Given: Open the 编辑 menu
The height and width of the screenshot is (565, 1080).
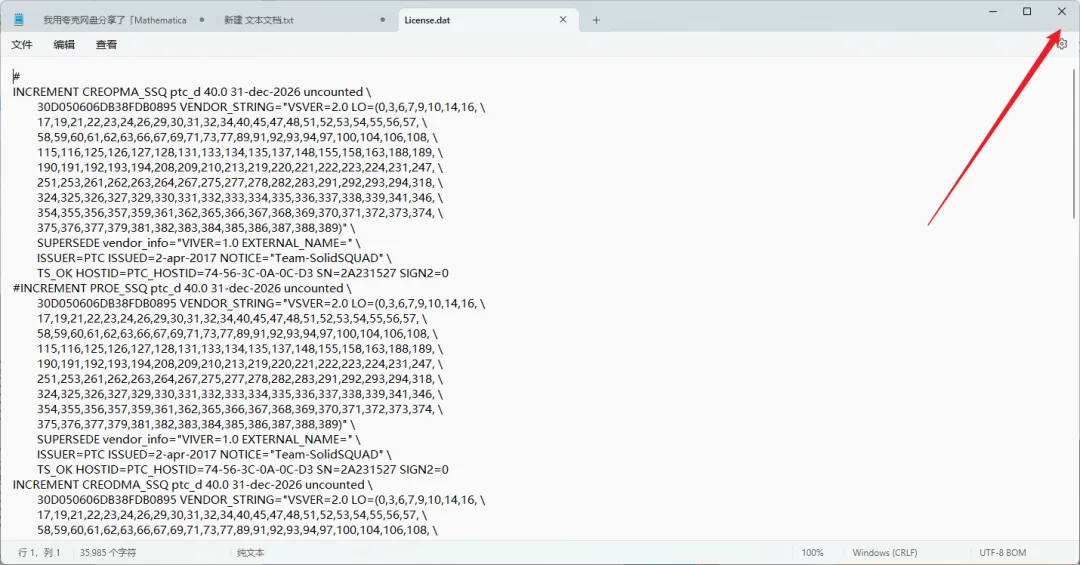Looking at the screenshot, I should point(64,45).
